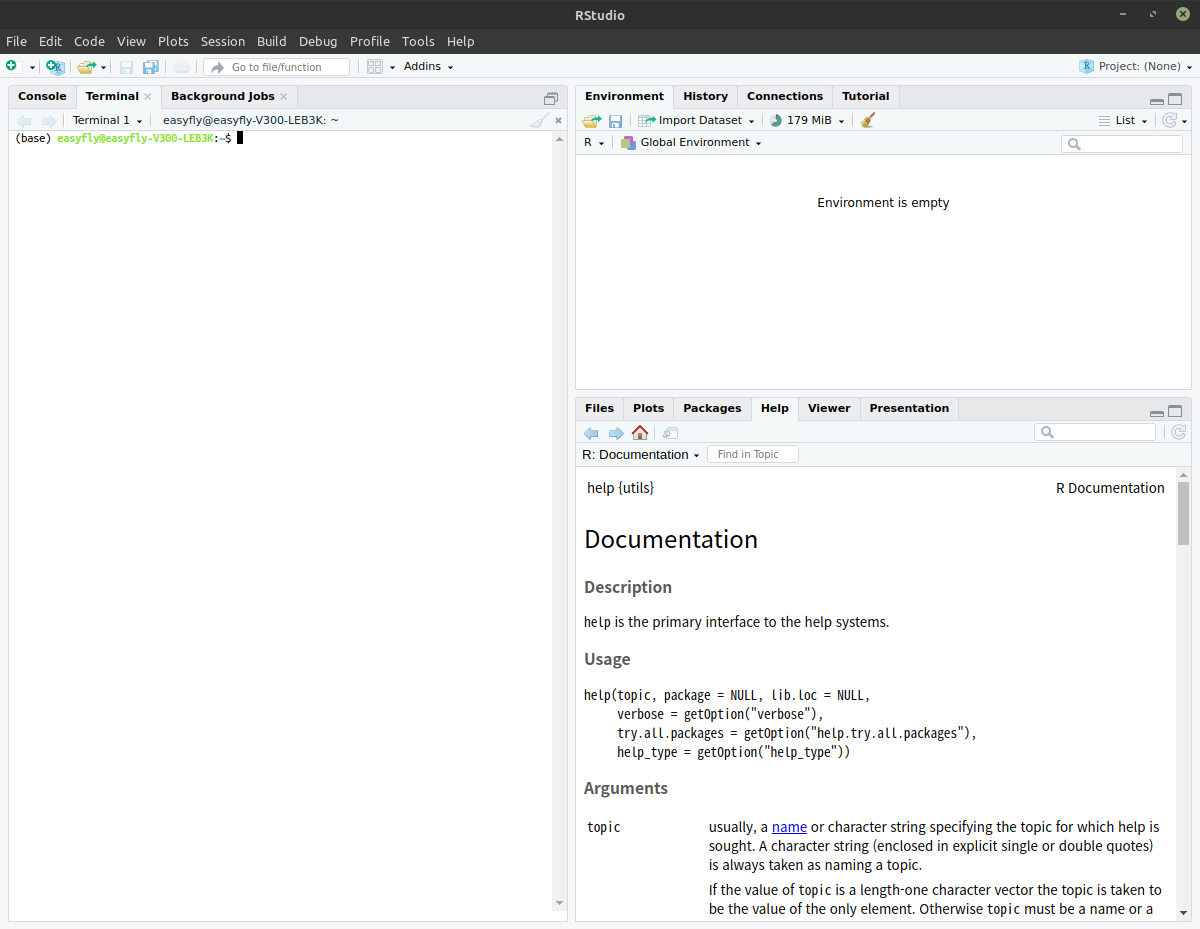Minimize the Help pane
The image size is (1200, 929).
coord(1156,412)
